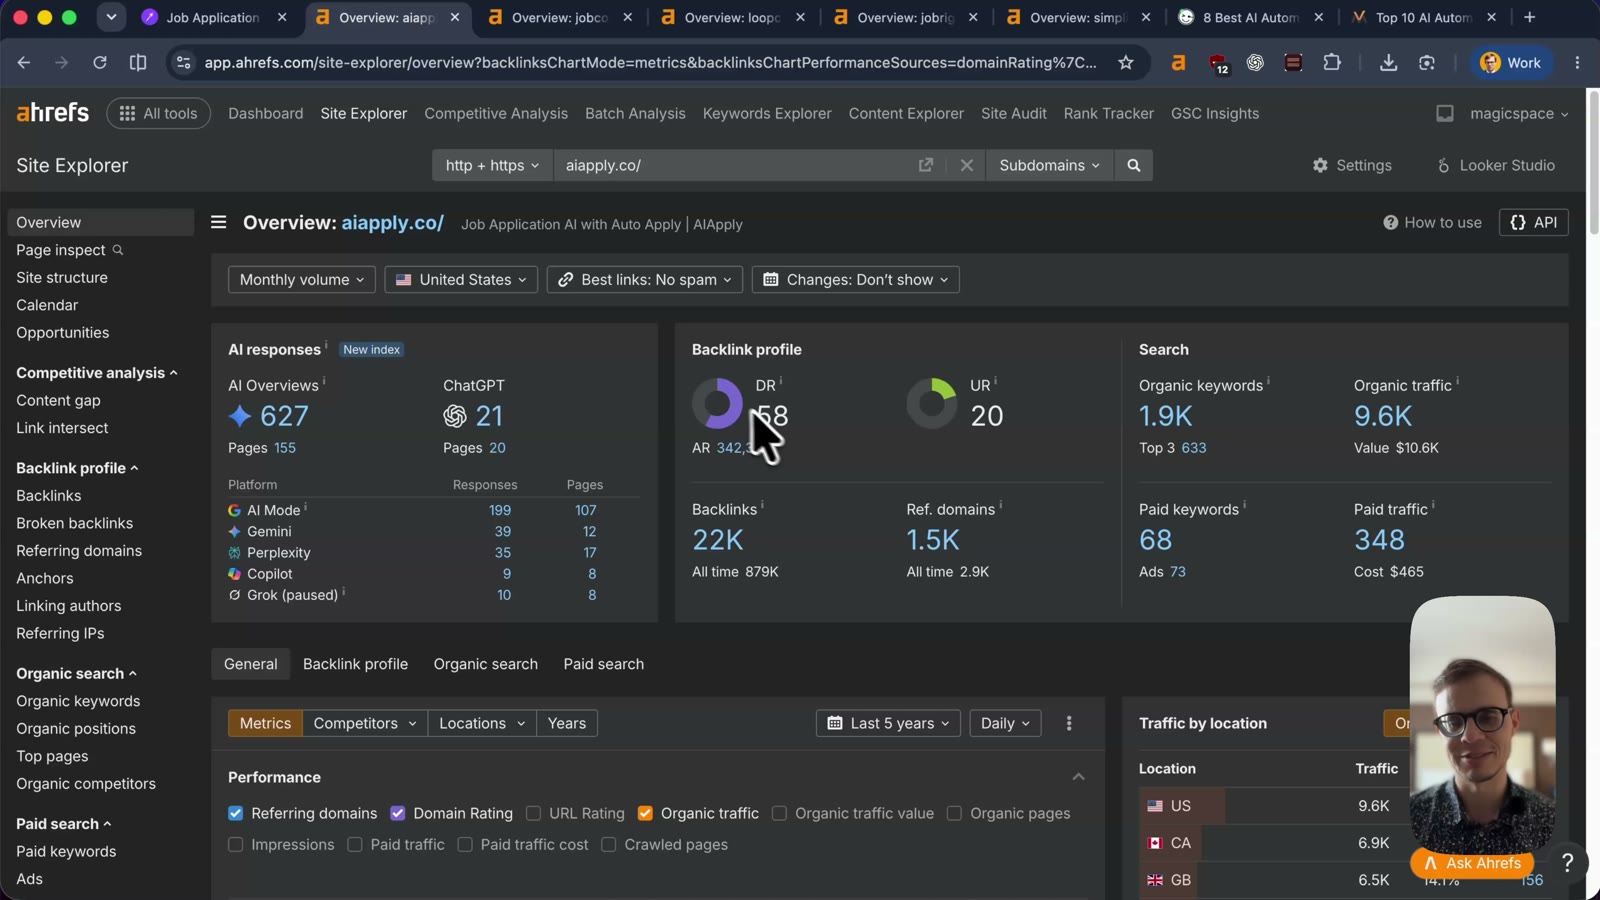
Task: Toggle the sidebar hamburger menu
Action: (218, 222)
